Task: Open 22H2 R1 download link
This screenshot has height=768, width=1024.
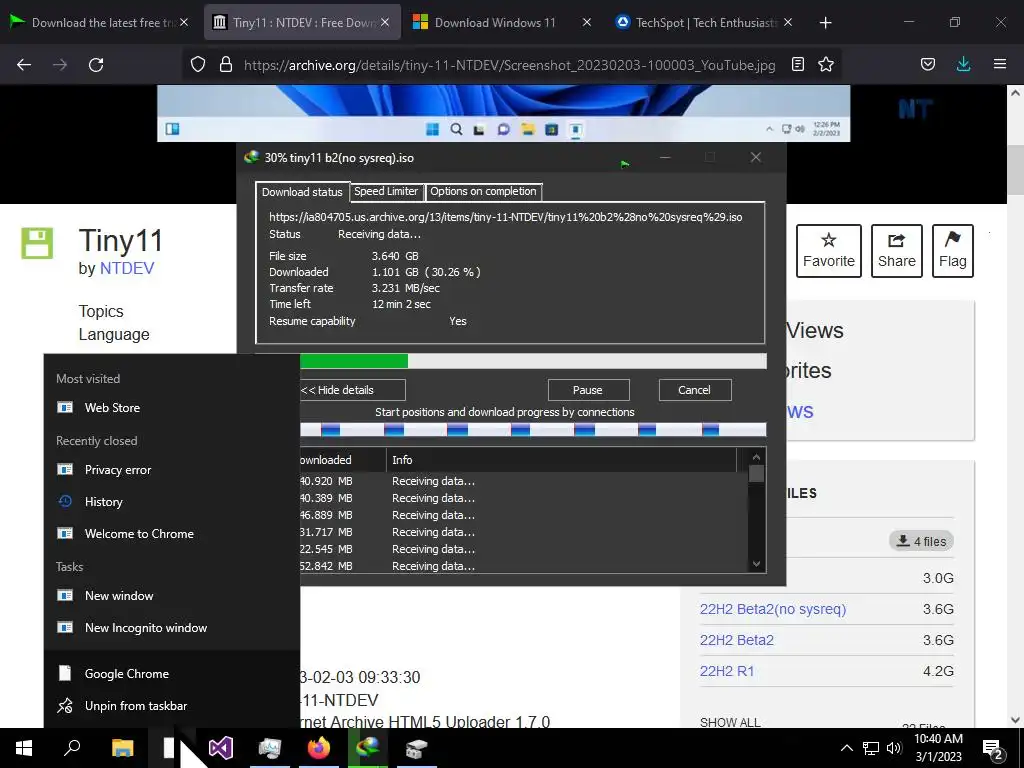Action: coord(727,671)
